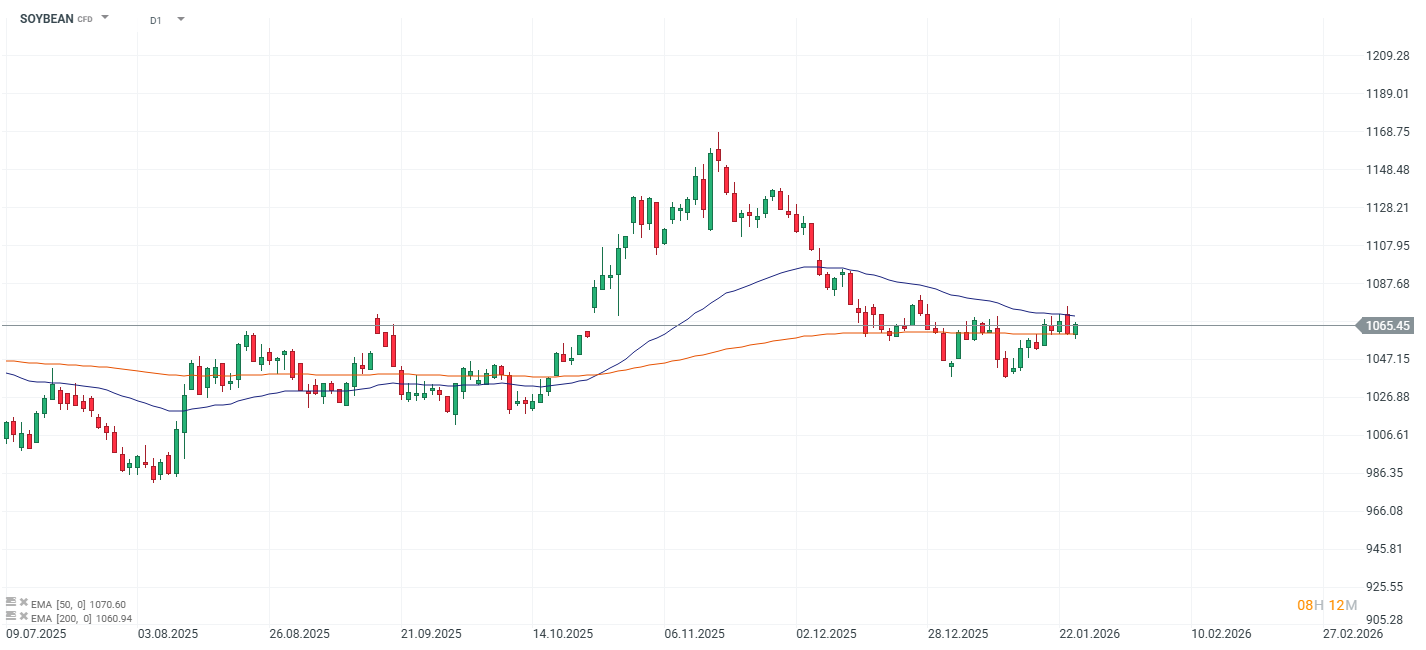Expand the SOYBEAN instrument dropdown arrow
The image size is (1426, 650).
(x=105, y=18)
